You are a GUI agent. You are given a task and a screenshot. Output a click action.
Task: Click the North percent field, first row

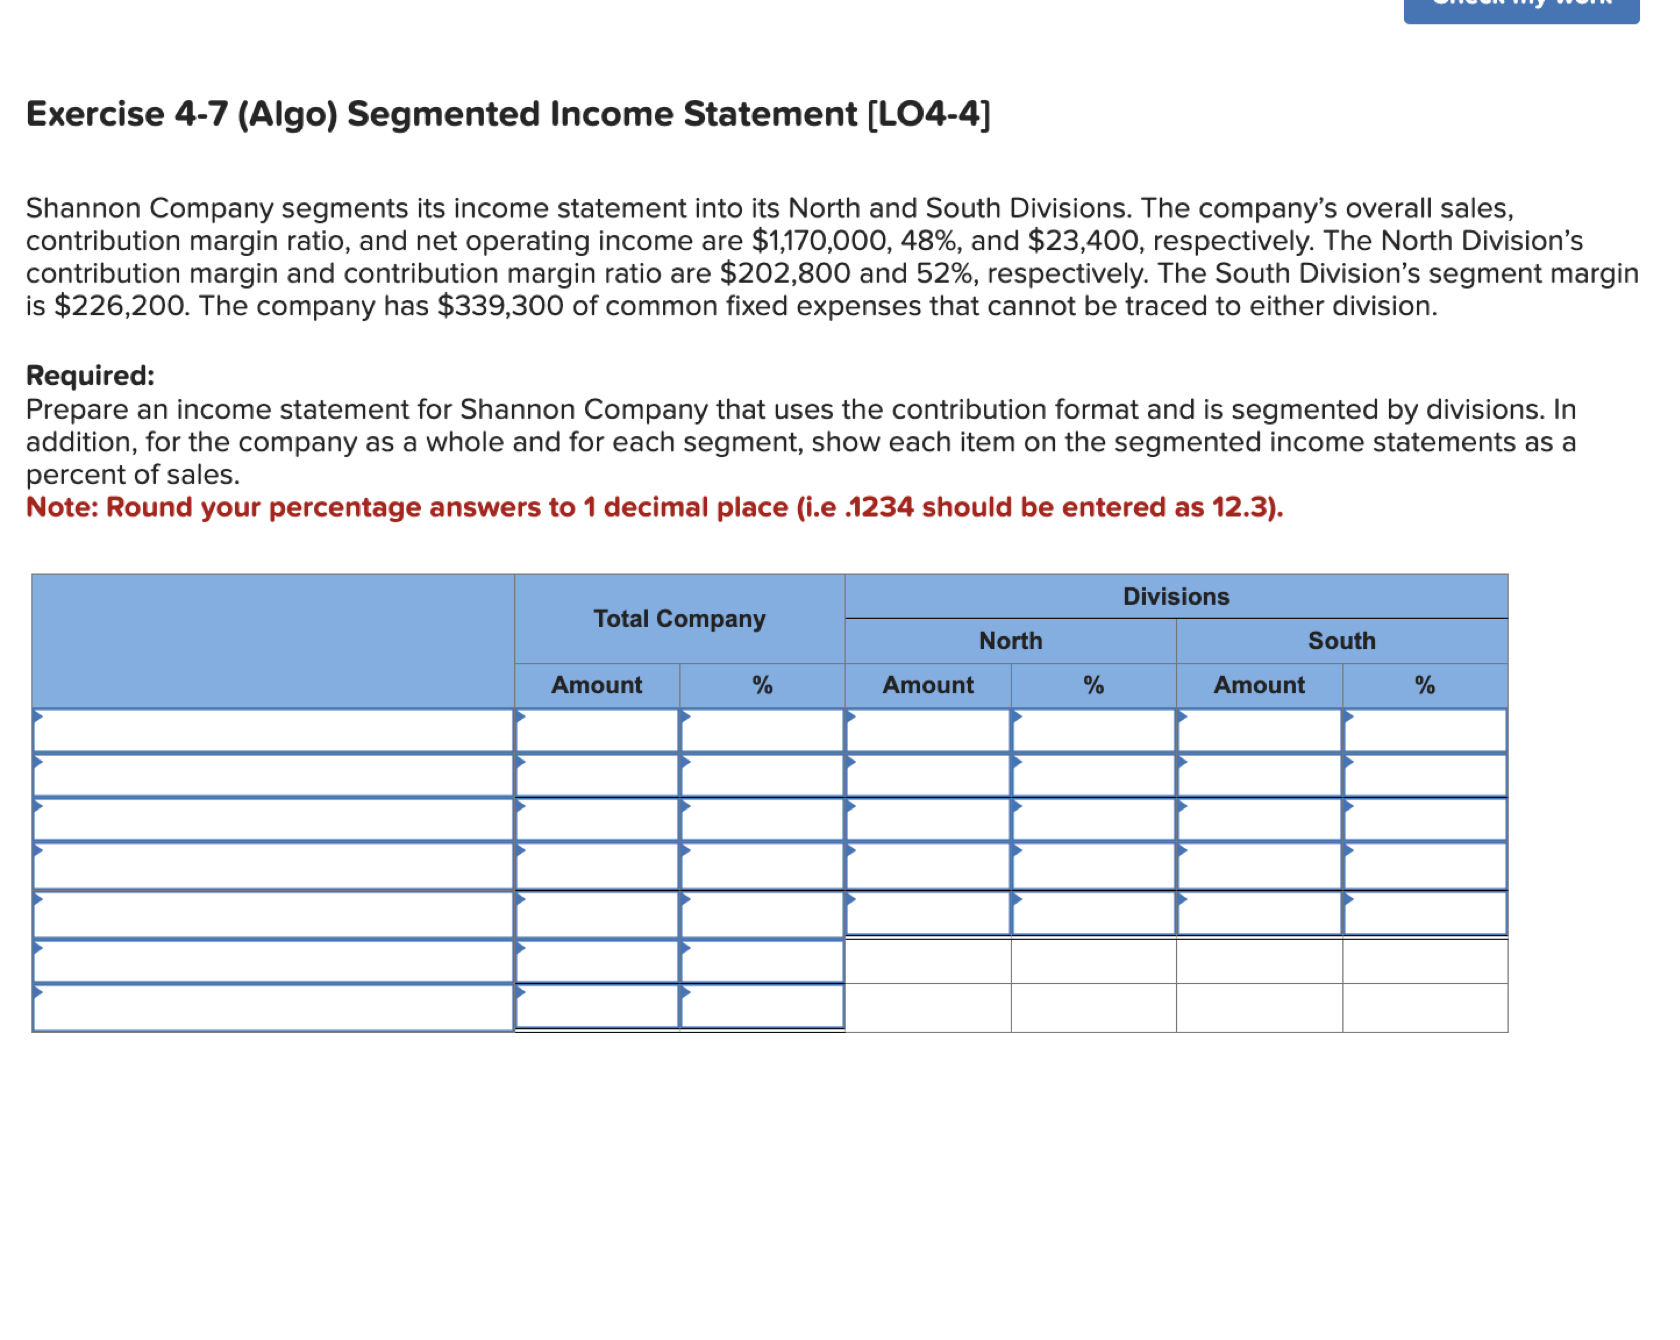(1094, 731)
